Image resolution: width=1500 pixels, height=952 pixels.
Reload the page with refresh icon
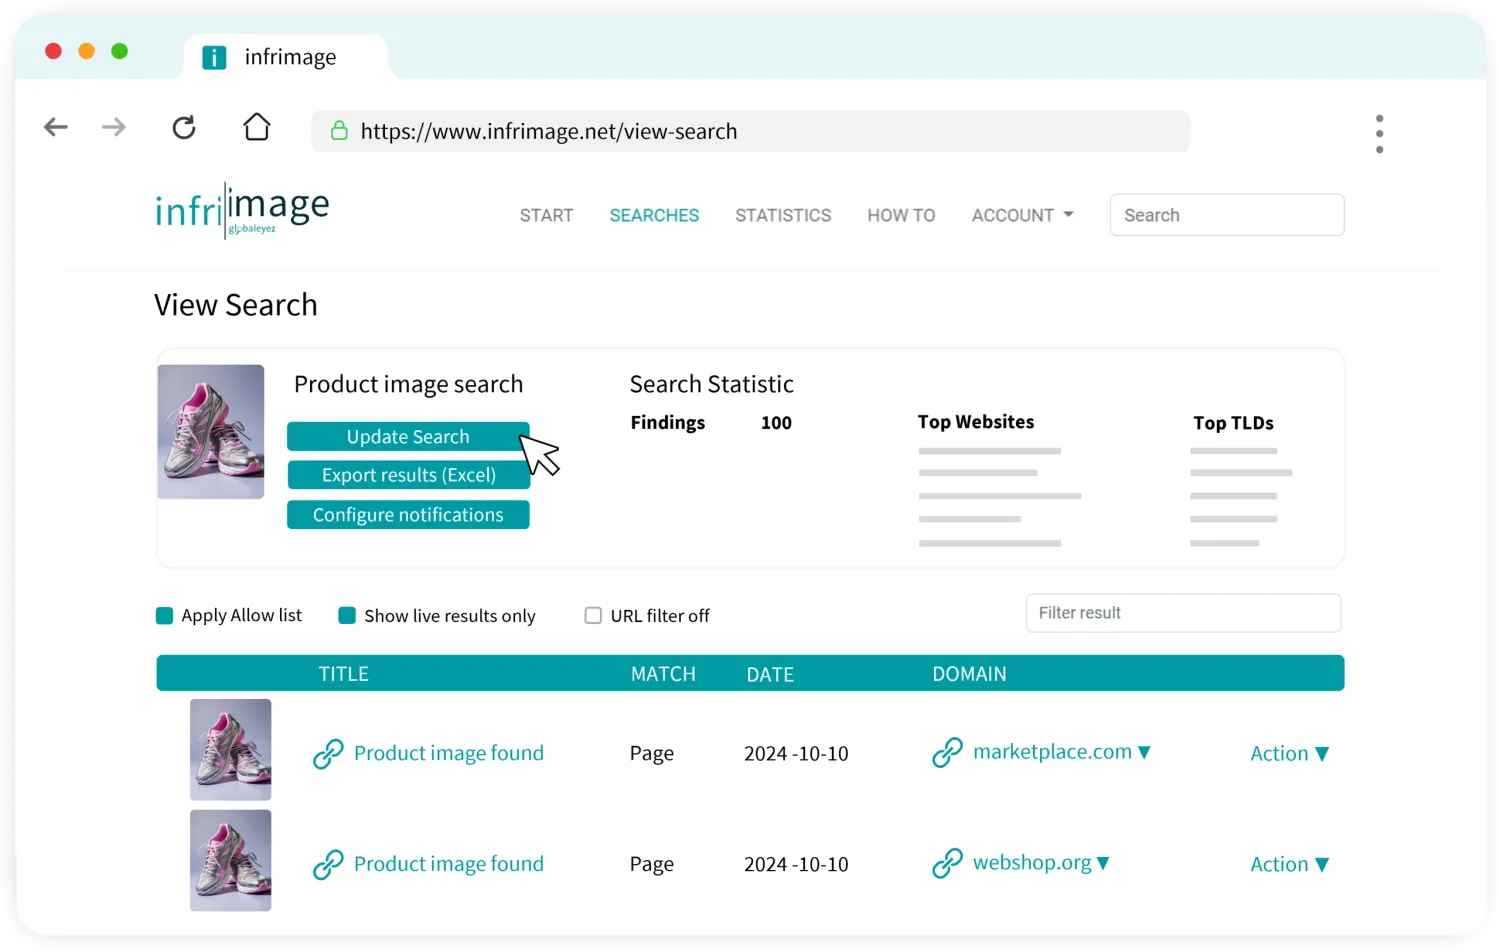[184, 128]
